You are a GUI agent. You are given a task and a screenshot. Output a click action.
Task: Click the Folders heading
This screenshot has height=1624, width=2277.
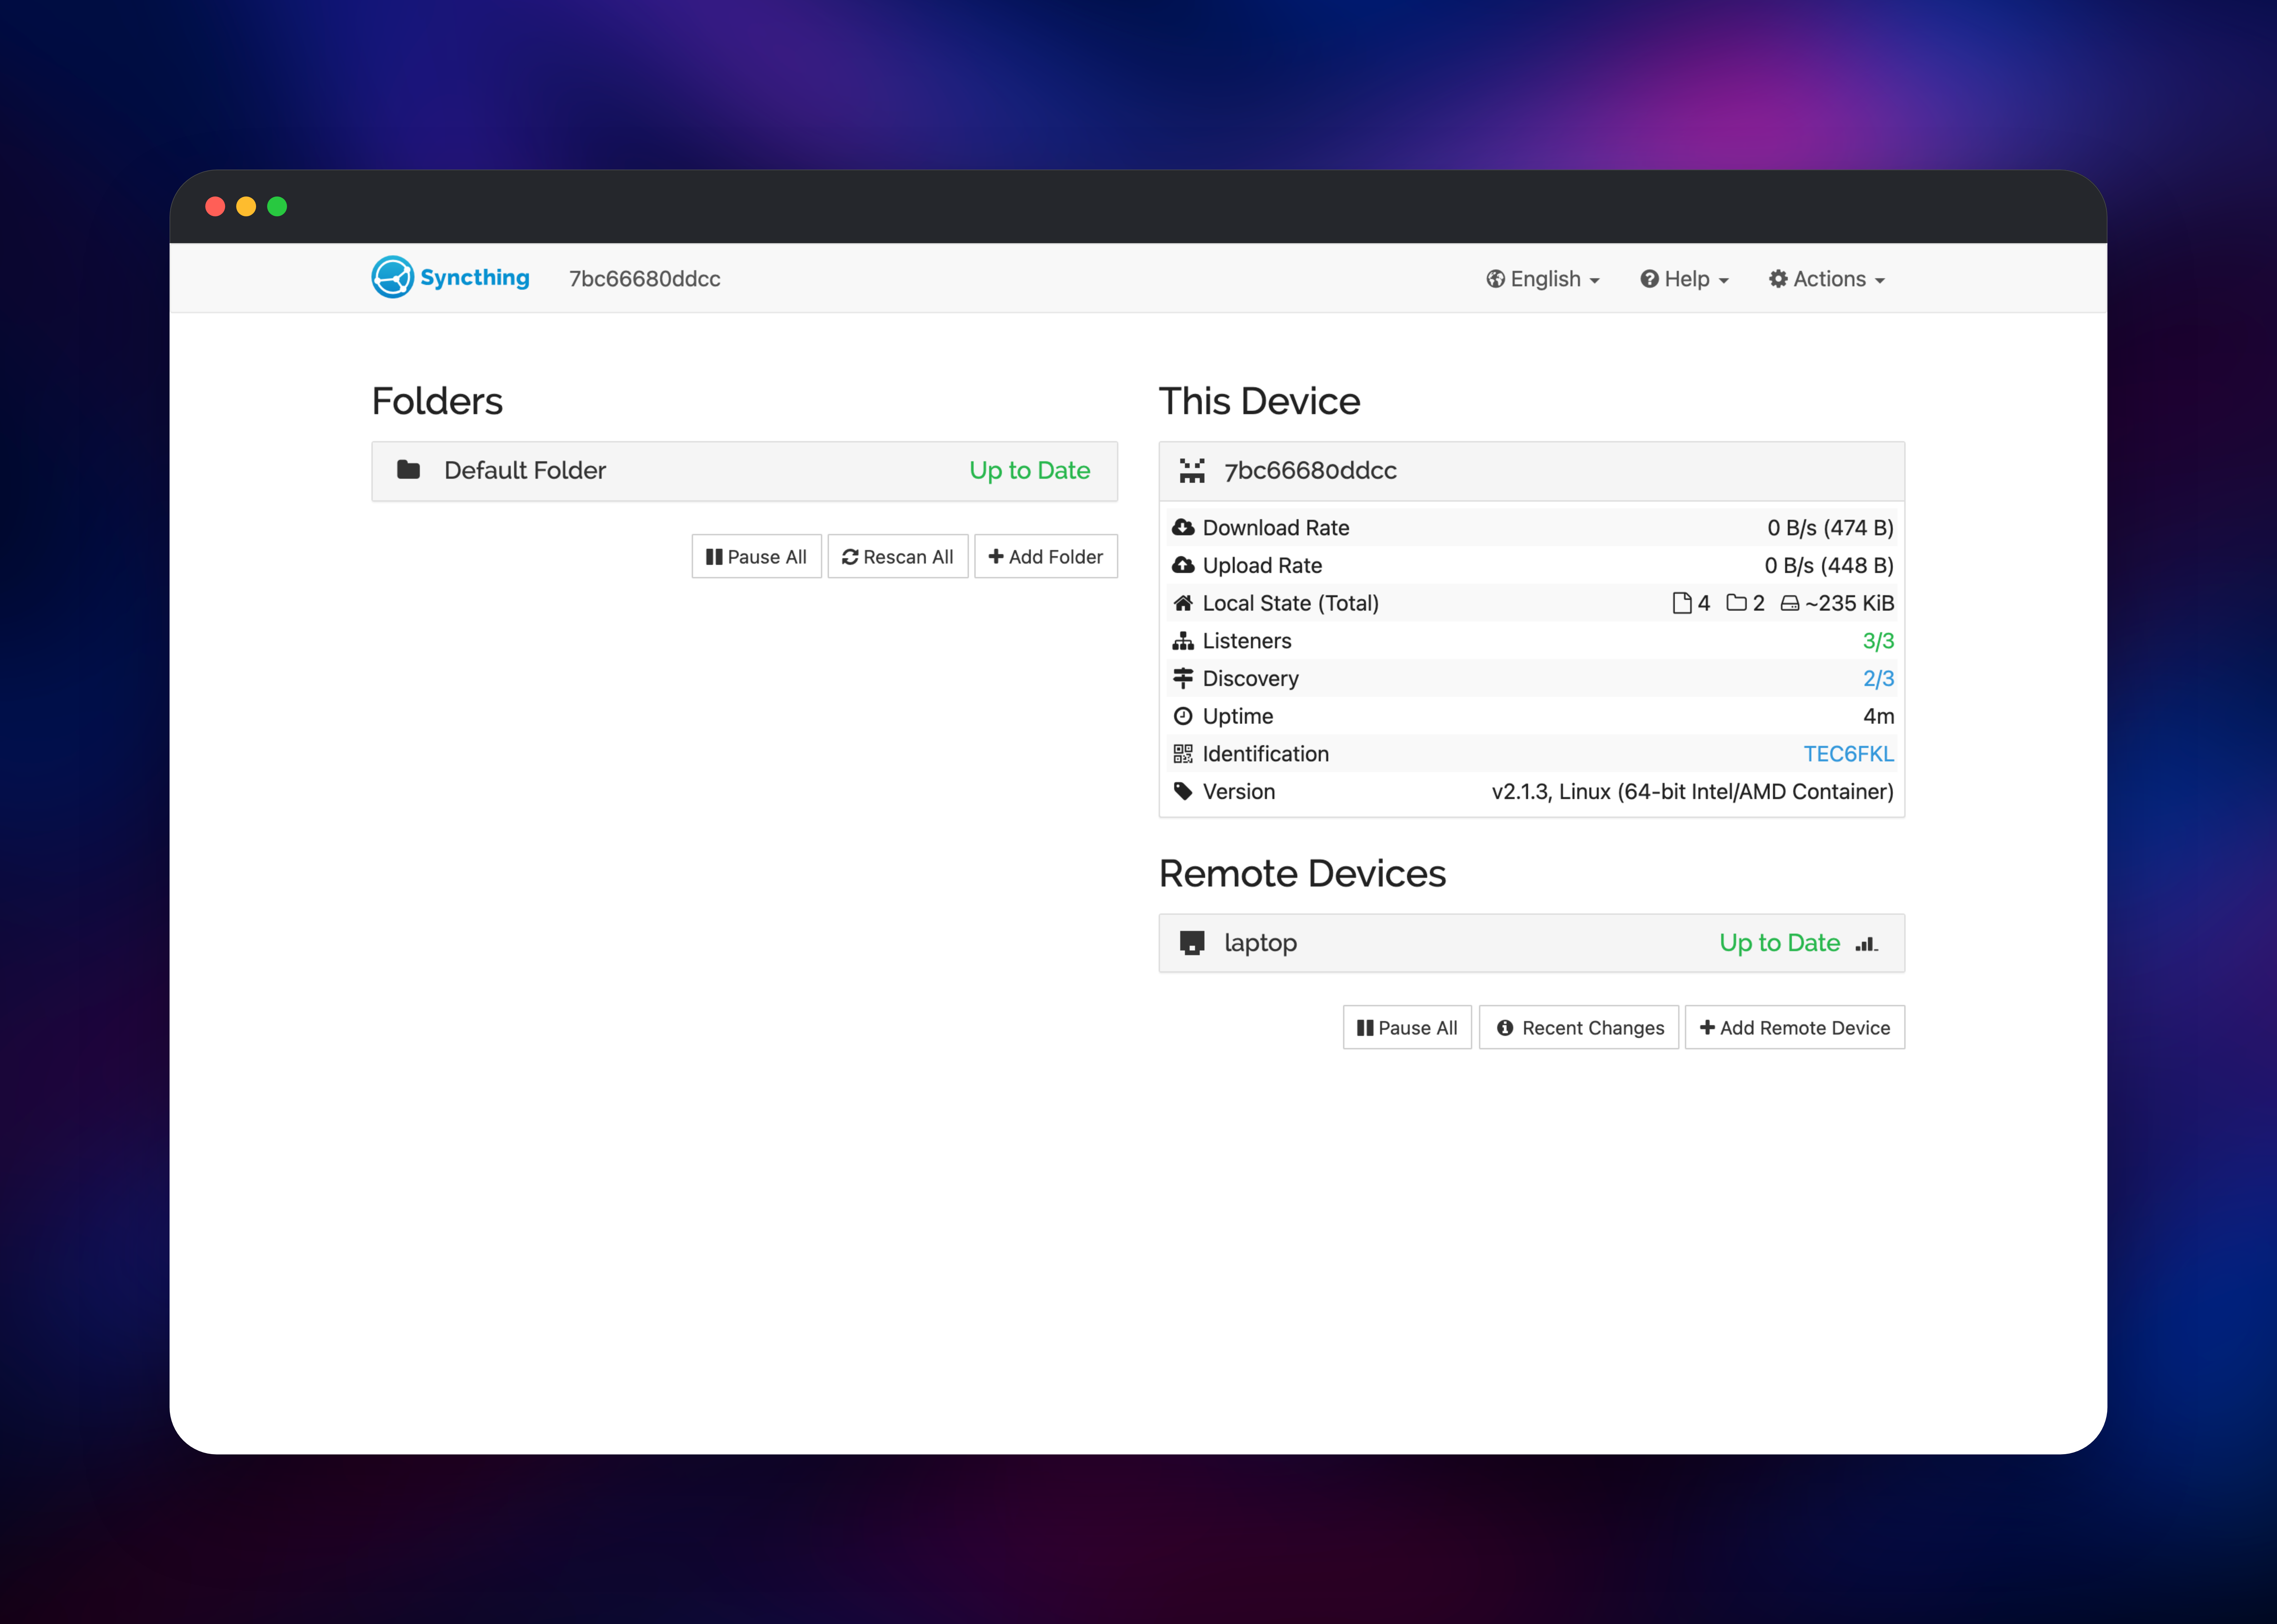[x=437, y=401]
